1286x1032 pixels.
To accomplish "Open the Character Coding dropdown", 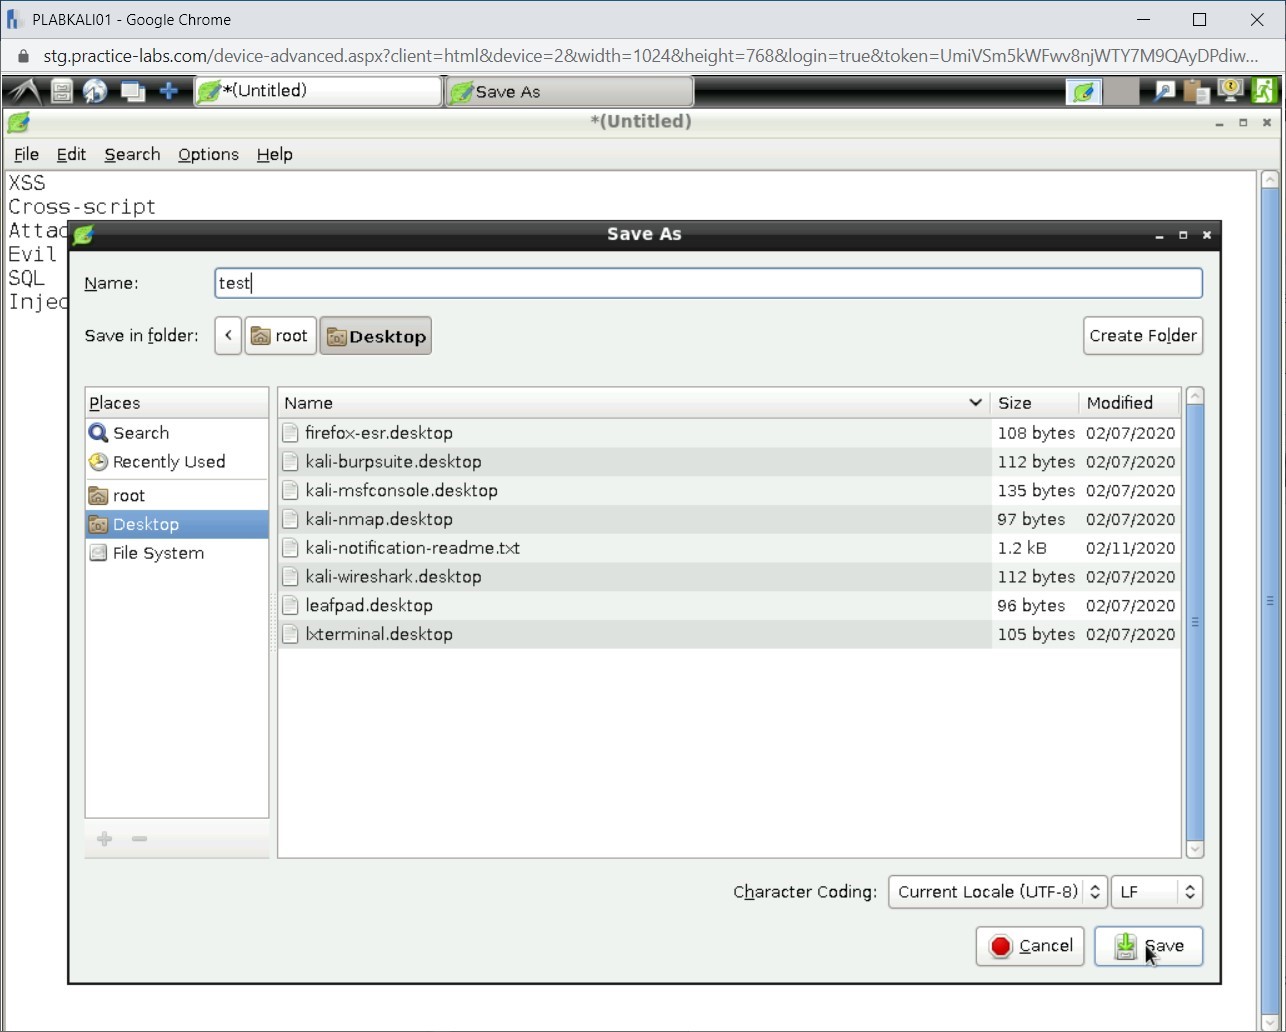I will pos(996,892).
